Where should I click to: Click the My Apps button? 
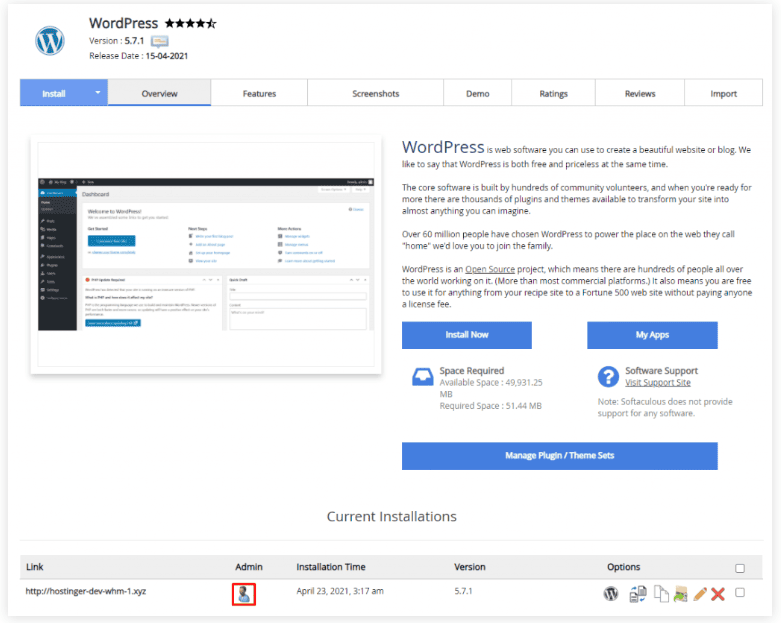(652, 335)
